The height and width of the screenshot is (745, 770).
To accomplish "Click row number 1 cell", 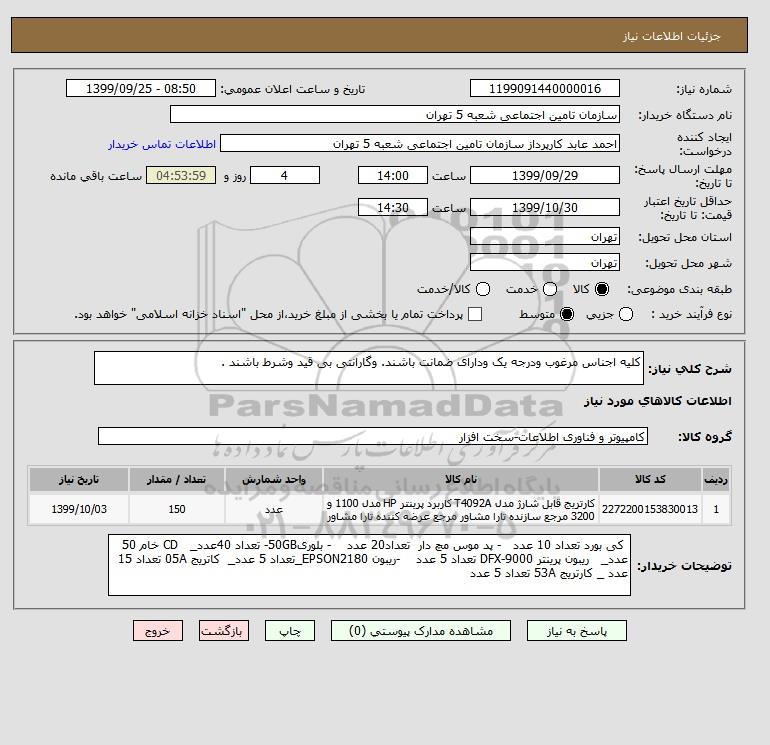I will (716, 509).
